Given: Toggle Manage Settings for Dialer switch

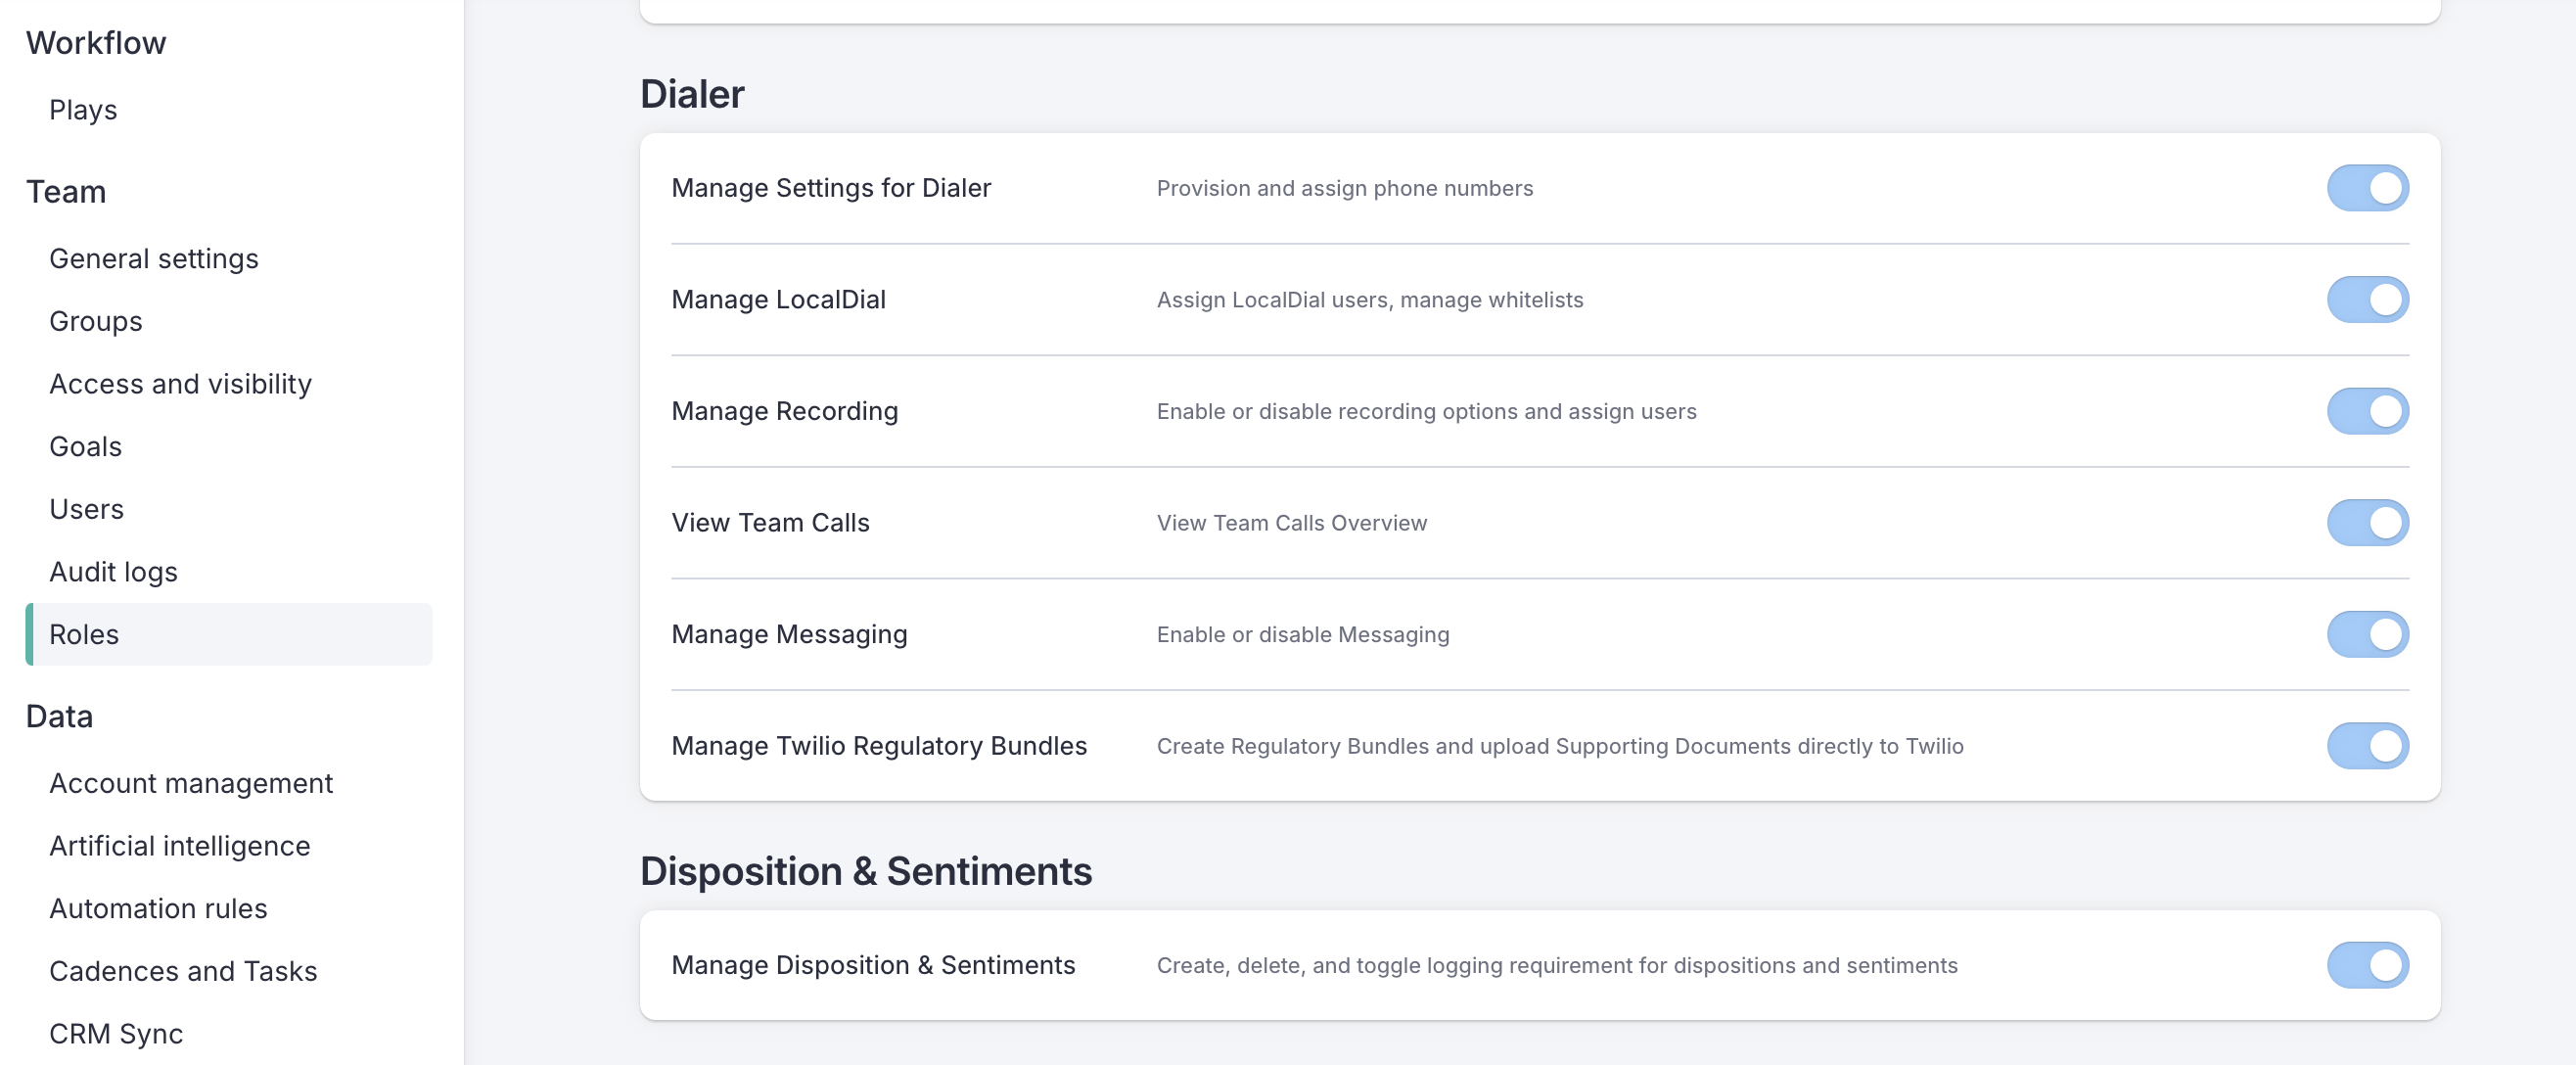Looking at the screenshot, I should coord(2367,188).
